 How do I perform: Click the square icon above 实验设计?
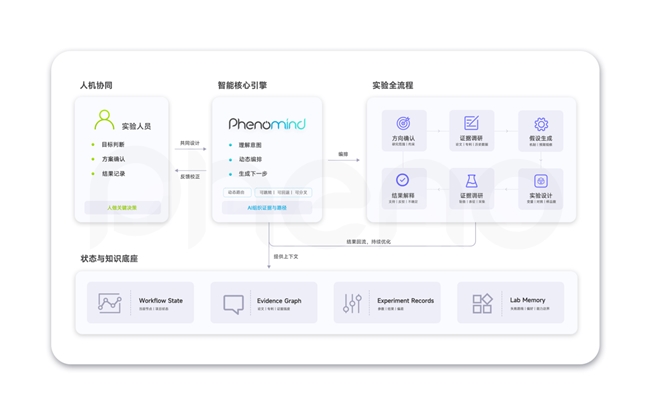tap(541, 181)
